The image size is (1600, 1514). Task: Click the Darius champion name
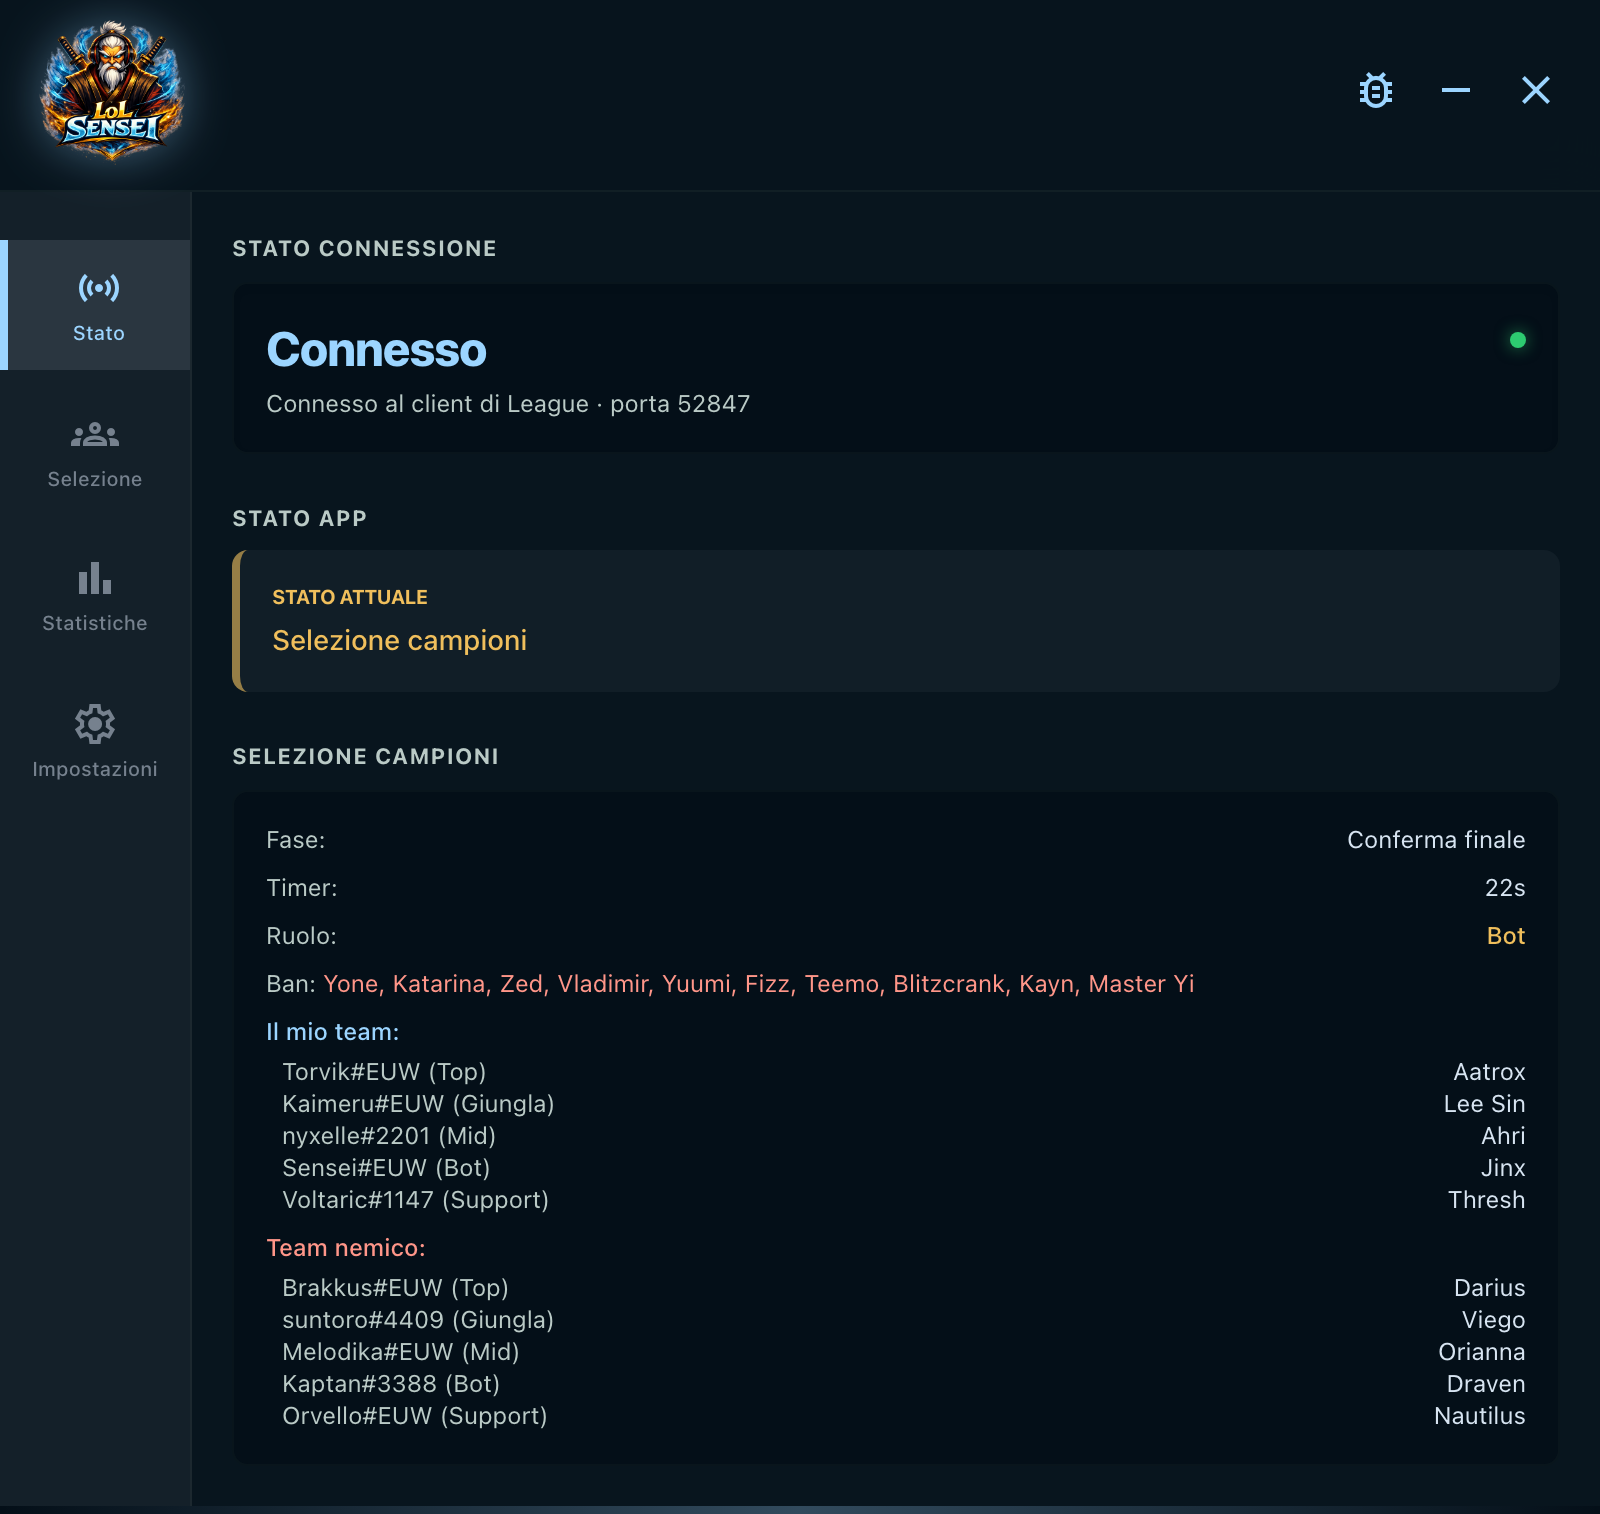[x=1489, y=1288]
